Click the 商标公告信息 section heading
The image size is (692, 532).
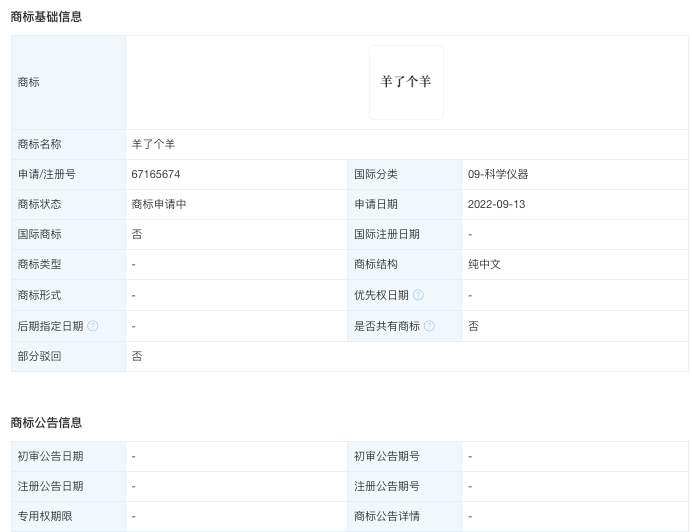(46, 423)
